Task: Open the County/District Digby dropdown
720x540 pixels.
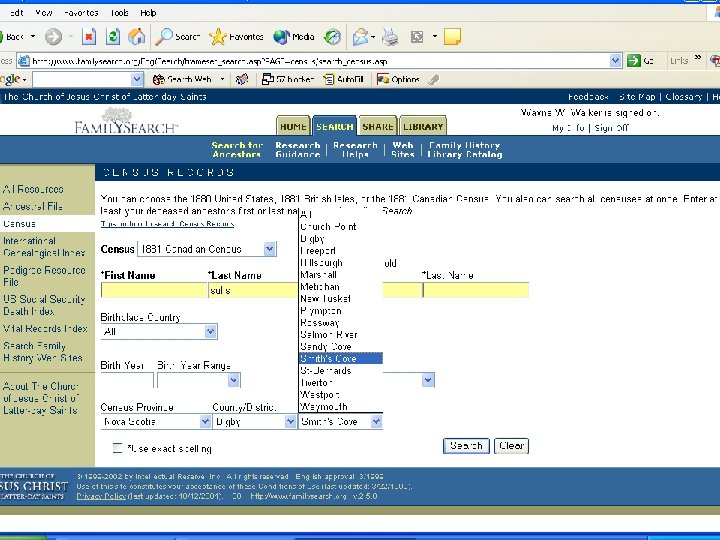Action: click(x=290, y=422)
